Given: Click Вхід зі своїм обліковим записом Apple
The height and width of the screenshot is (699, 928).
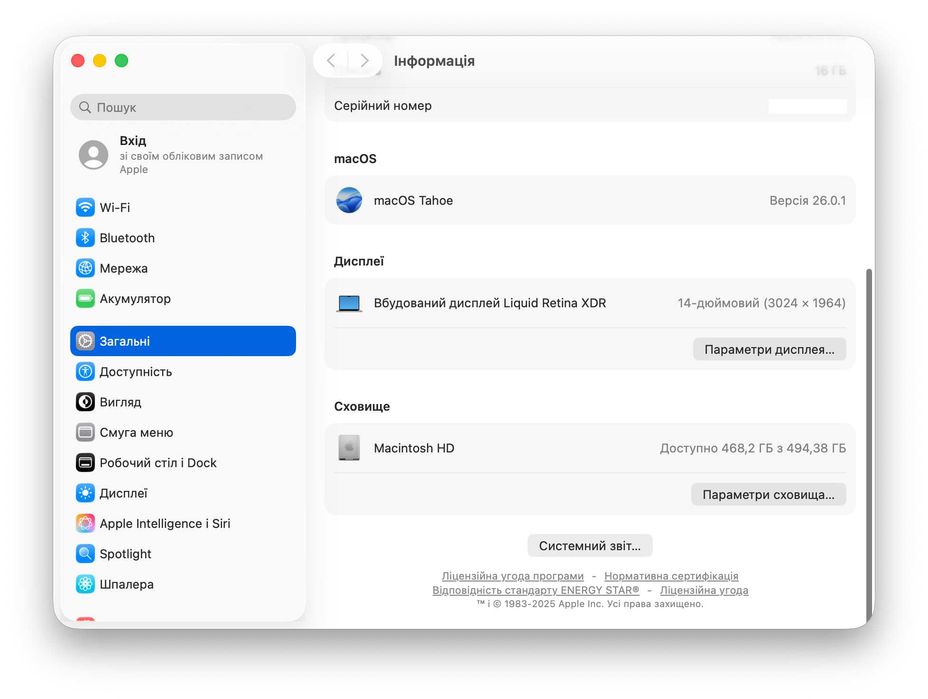Looking at the screenshot, I should click(183, 154).
